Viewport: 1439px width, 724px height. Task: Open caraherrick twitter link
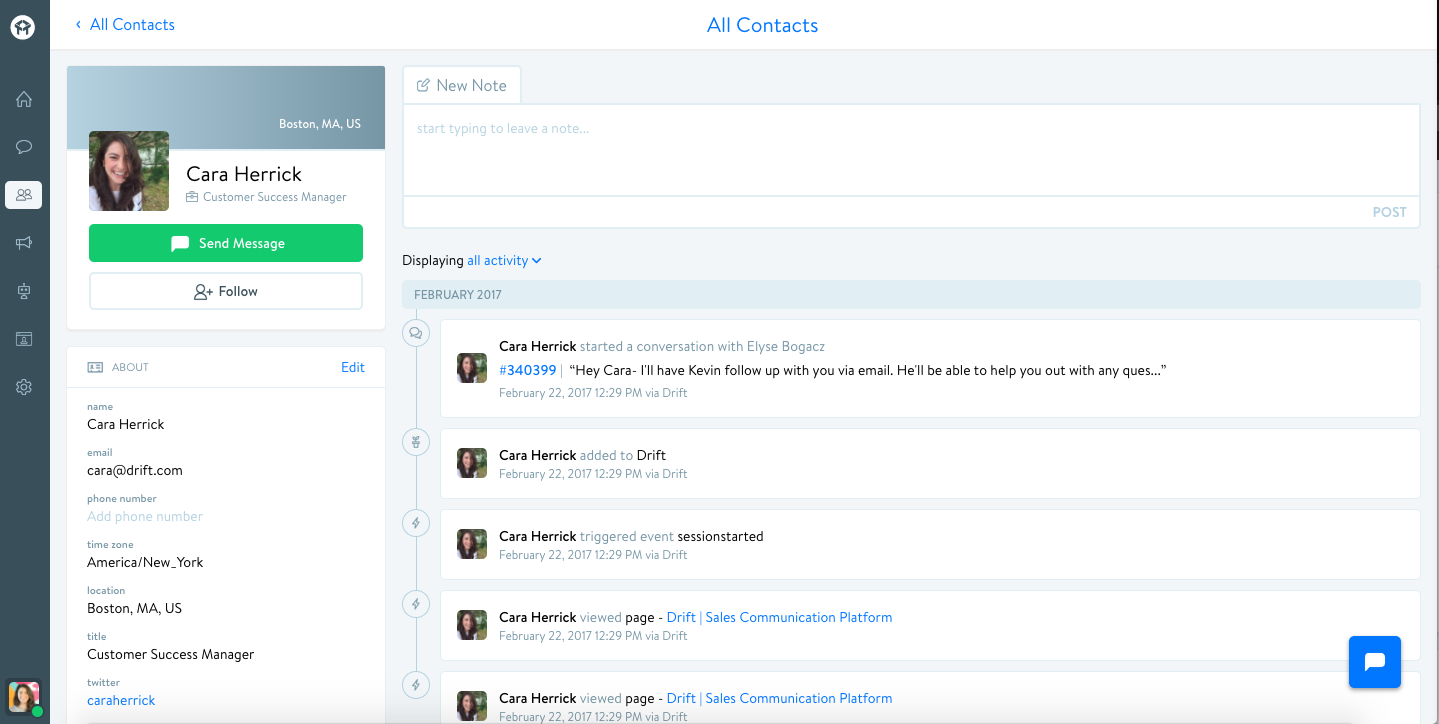point(121,700)
